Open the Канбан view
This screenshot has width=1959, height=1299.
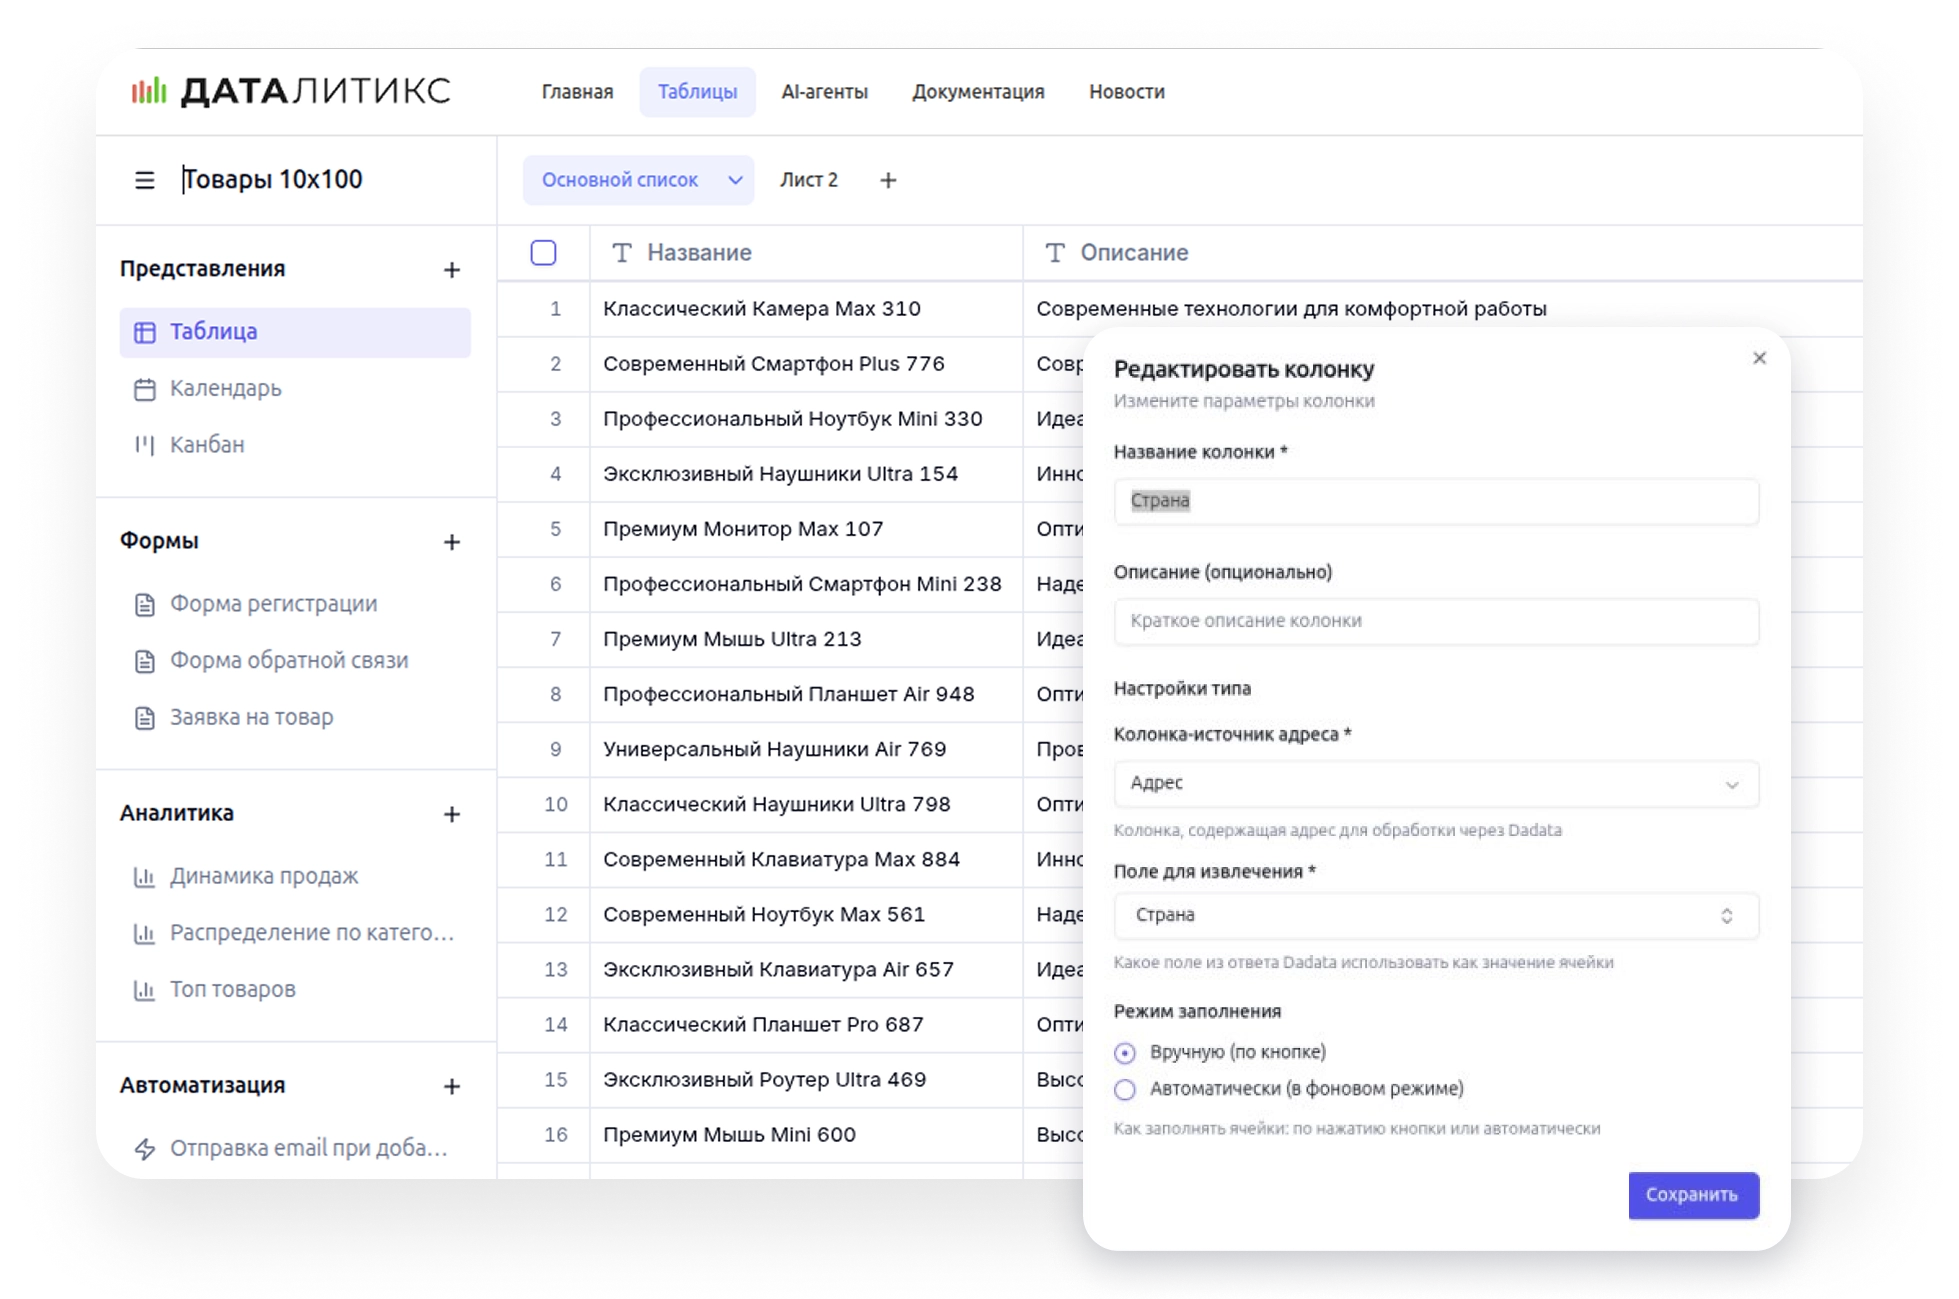(206, 444)
